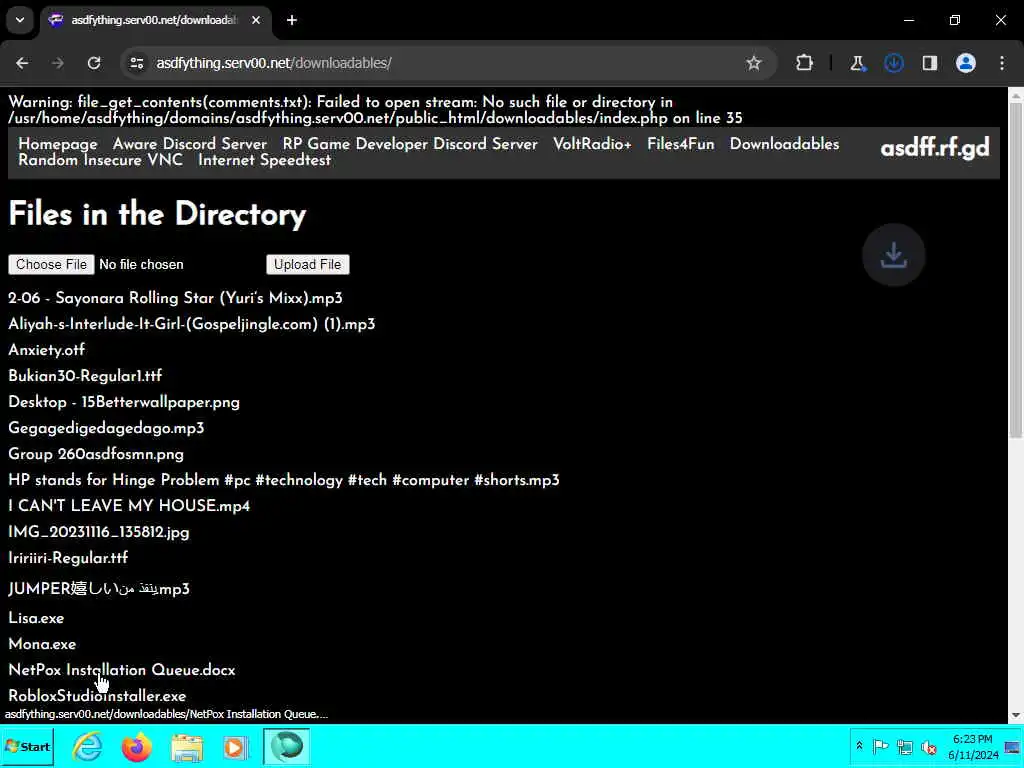1024x768 pixels.
Task: Open a new tab with the plus button
Action: [x=292, y=20]
